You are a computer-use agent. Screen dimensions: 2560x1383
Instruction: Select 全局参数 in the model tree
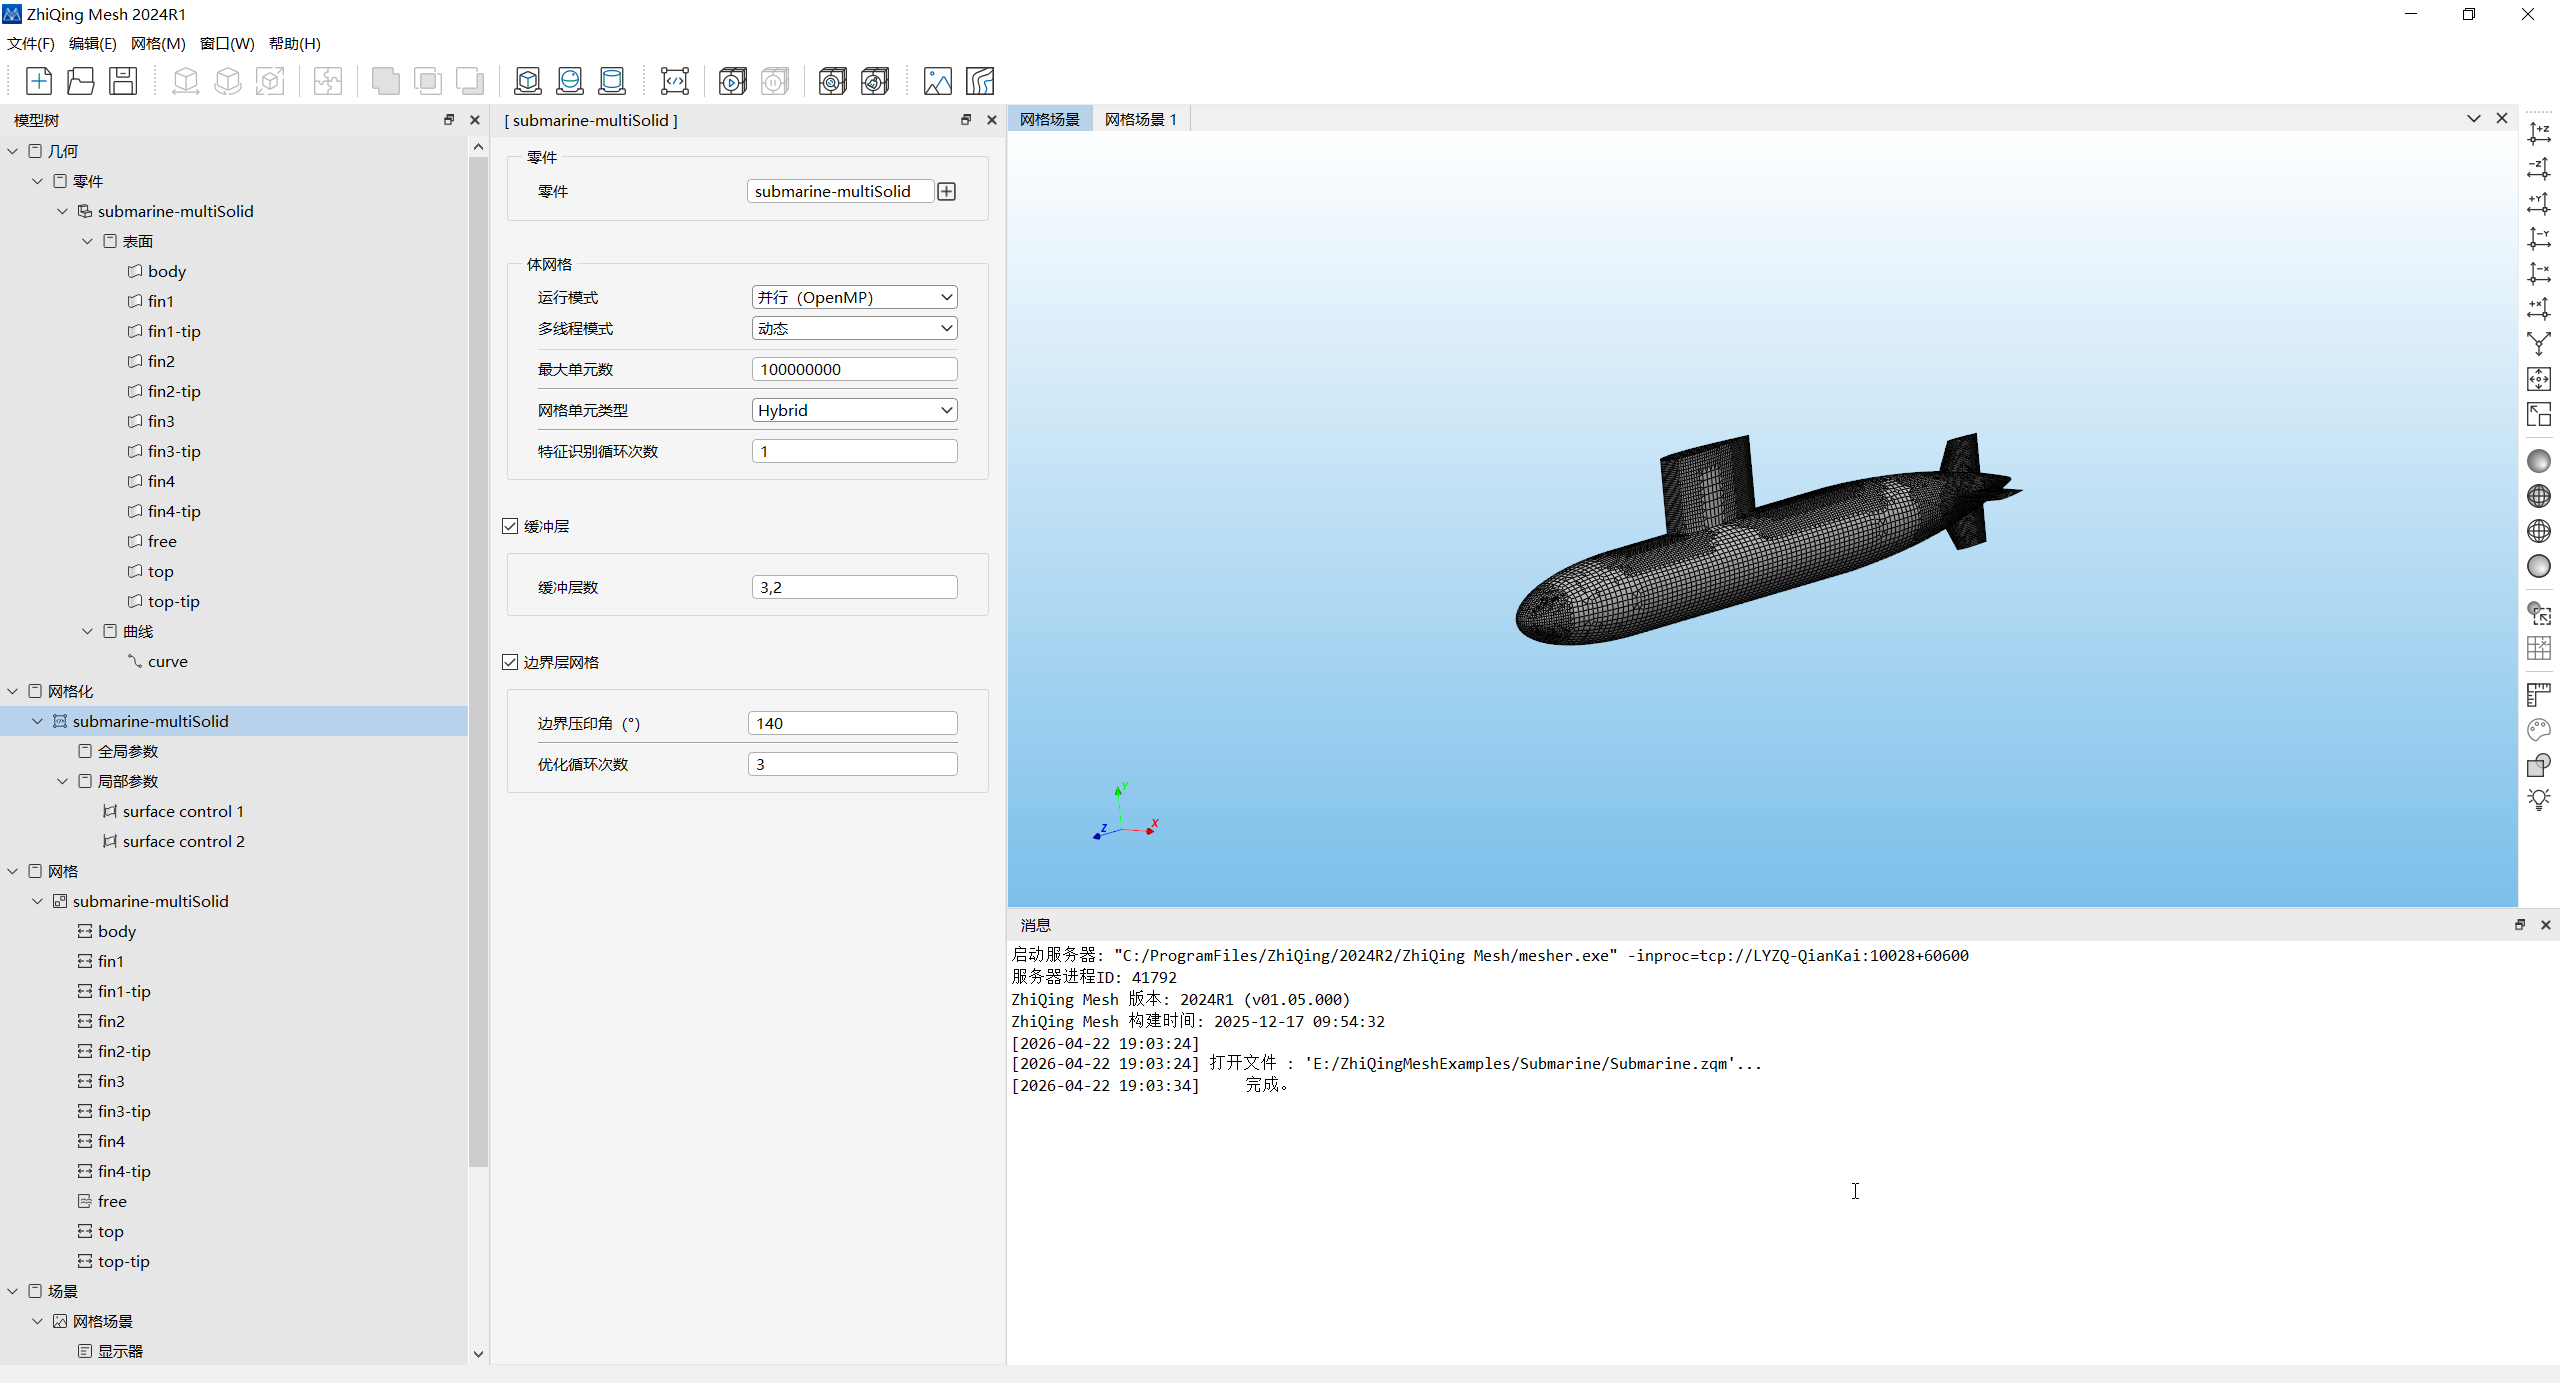pyautogui.click(x=128, y=751)
